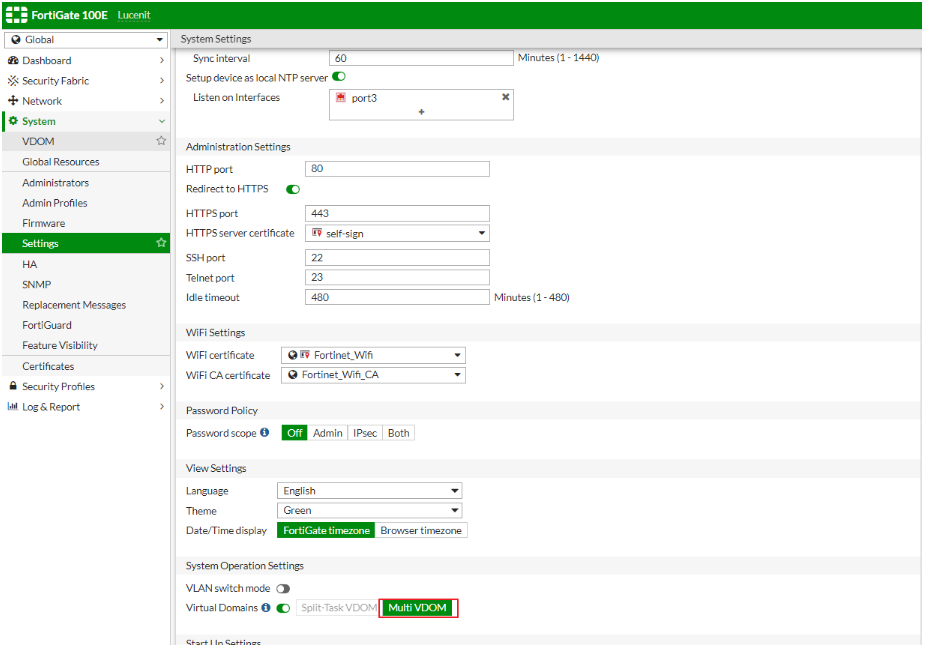926x648 pixels.
Task: Click the Fortinet_Wifi_CA globe icon
Action: (x=292, y=375)
